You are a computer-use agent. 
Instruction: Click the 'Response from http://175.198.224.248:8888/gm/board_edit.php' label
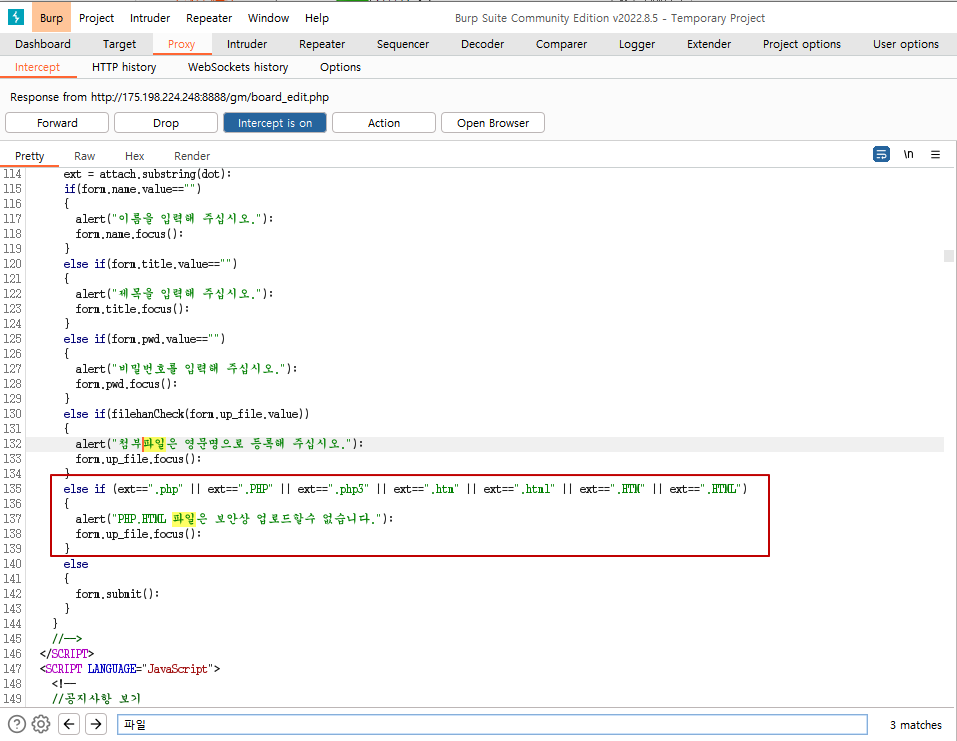tap(170, 97)
